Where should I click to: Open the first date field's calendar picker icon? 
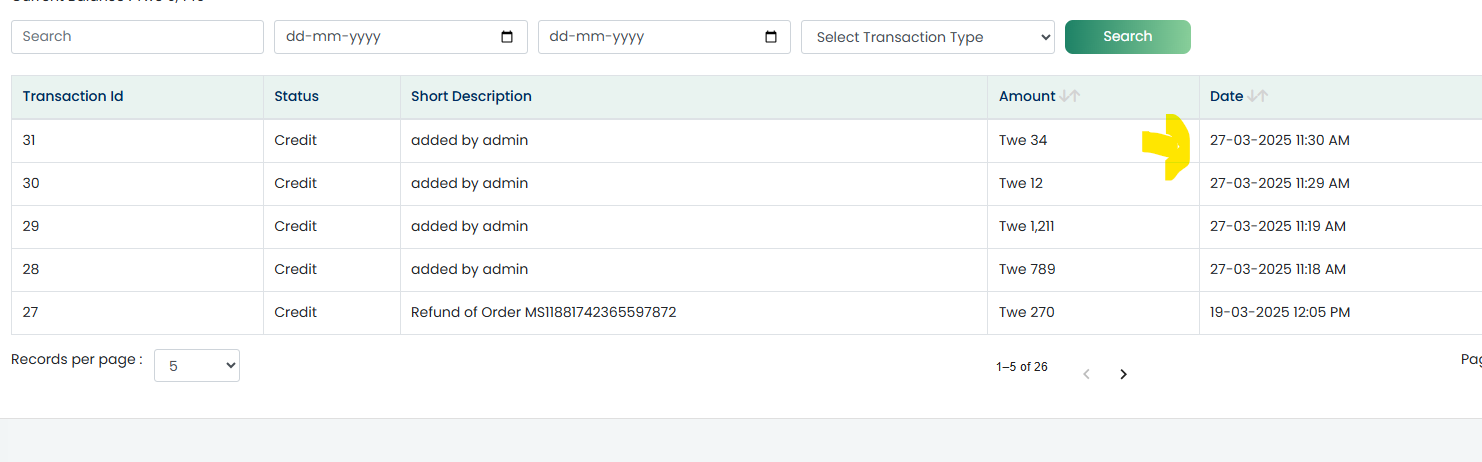507,37
